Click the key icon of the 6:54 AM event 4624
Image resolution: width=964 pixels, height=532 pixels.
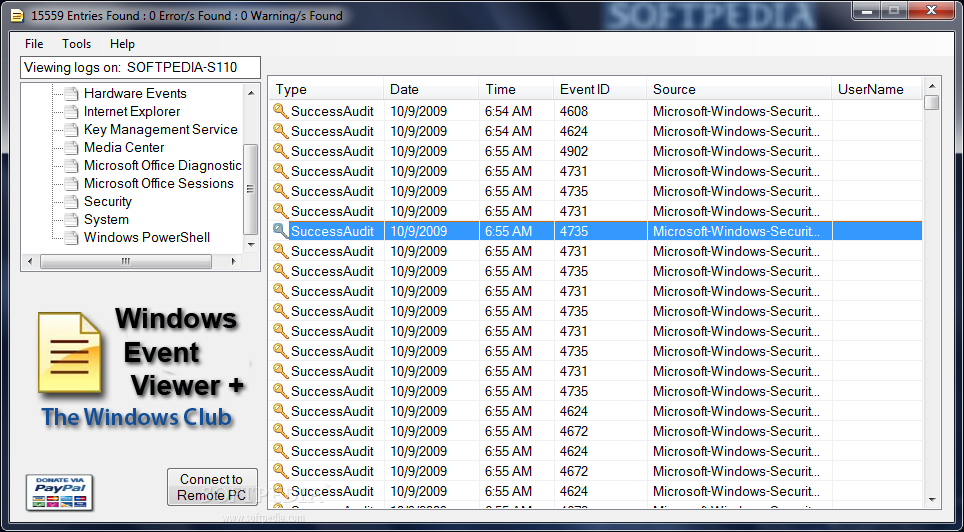280,131
